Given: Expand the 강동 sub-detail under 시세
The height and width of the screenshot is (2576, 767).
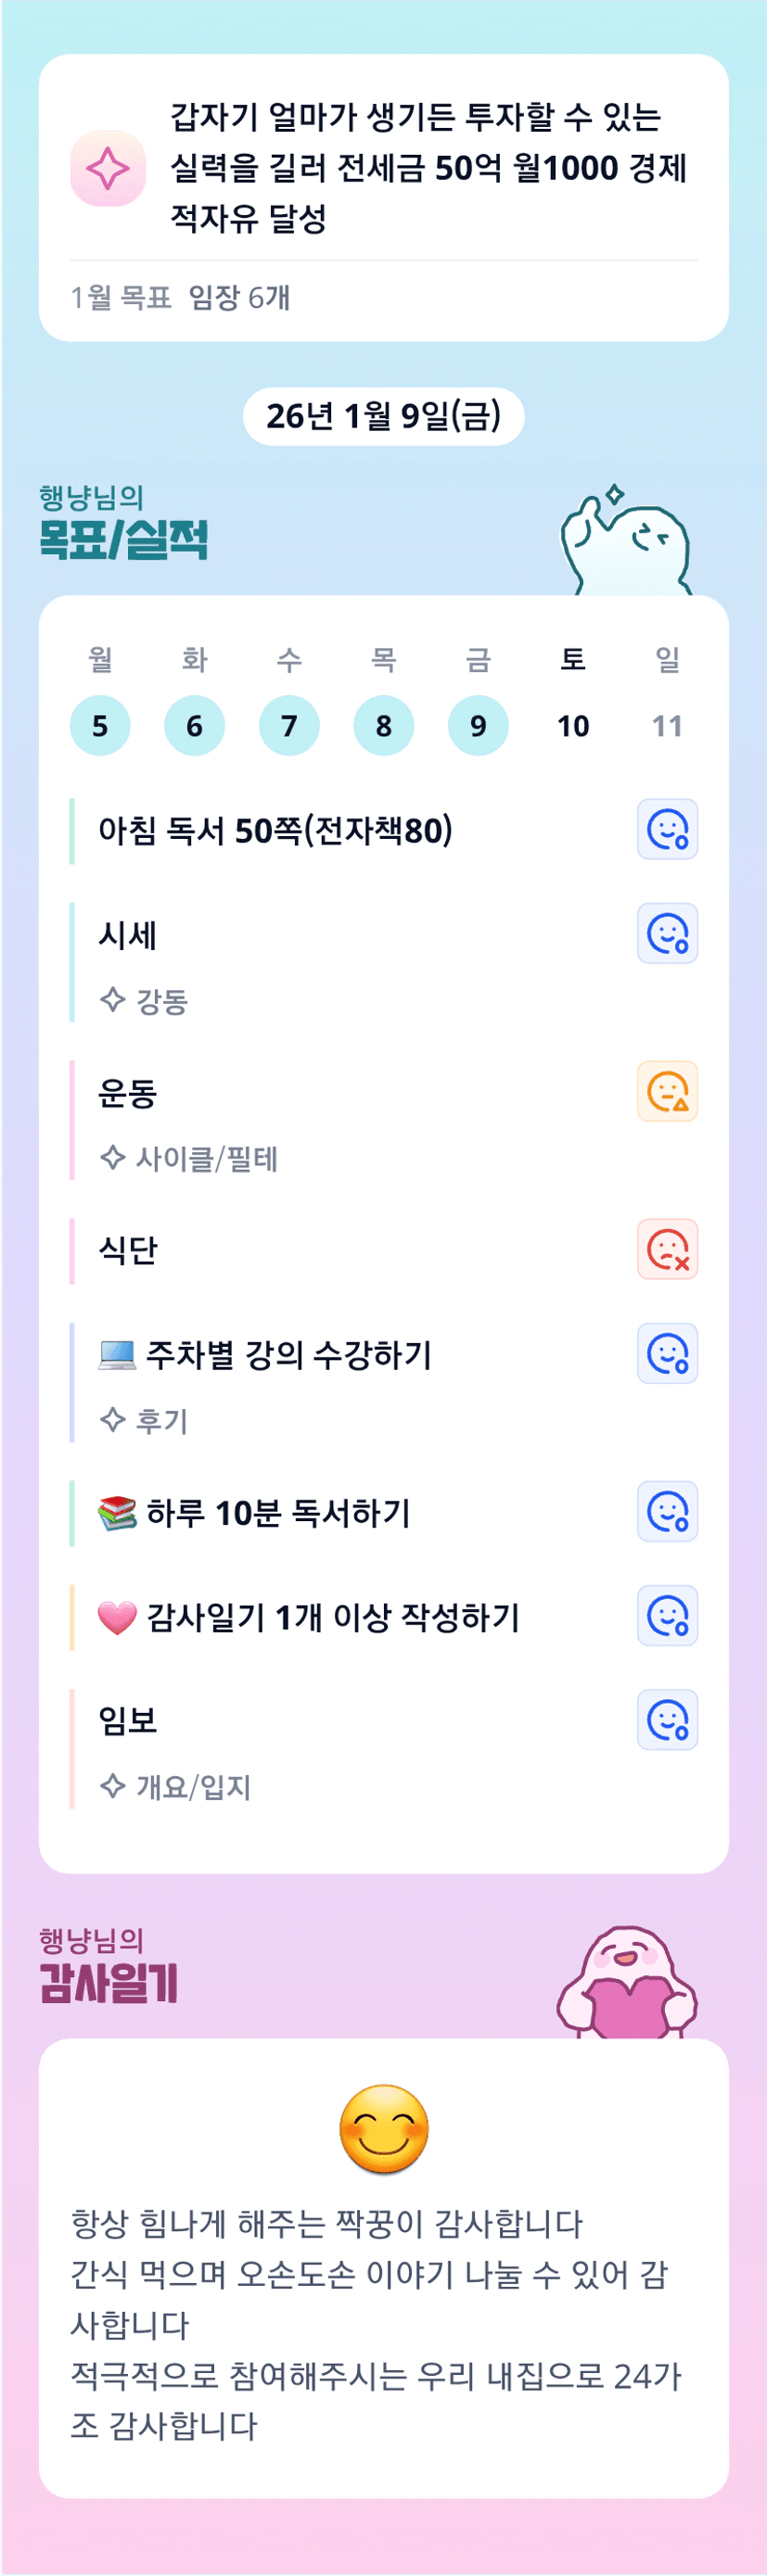Looking at the screenshot, I should 145,1000.
